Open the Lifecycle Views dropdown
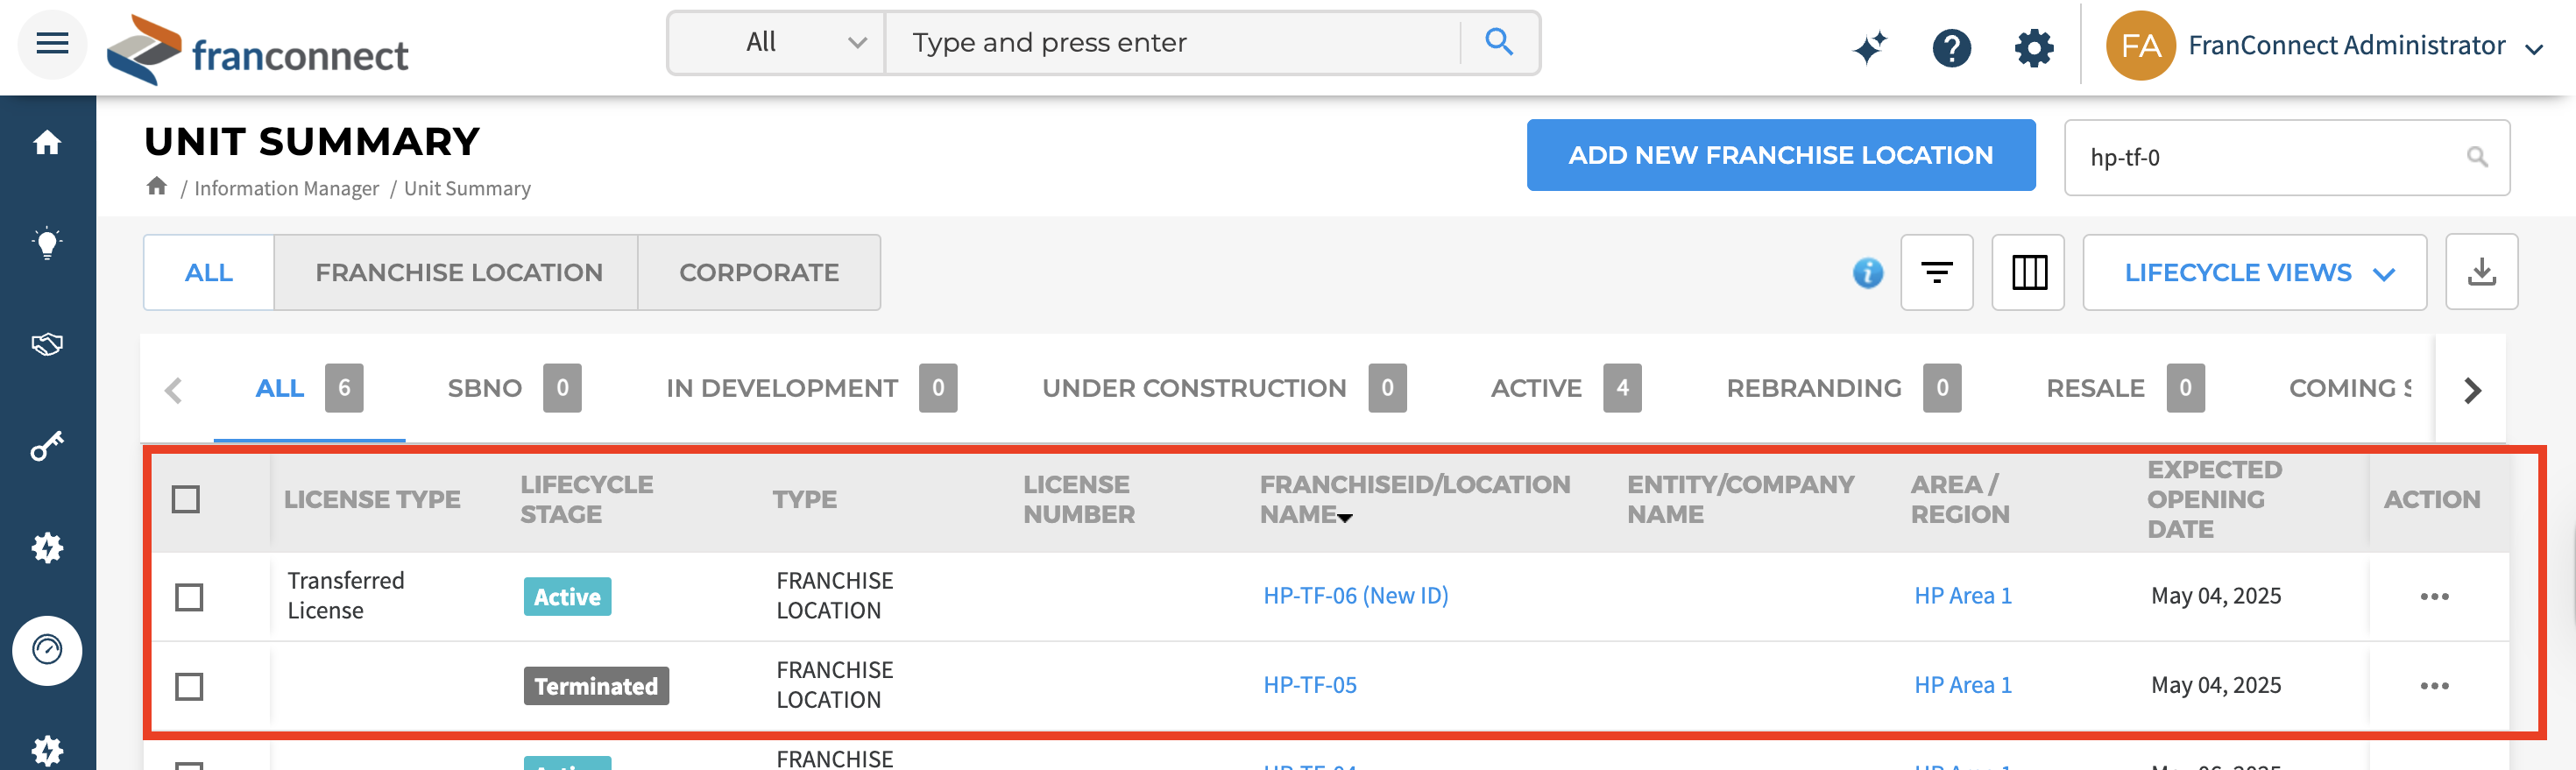 tap(2254, 272)
